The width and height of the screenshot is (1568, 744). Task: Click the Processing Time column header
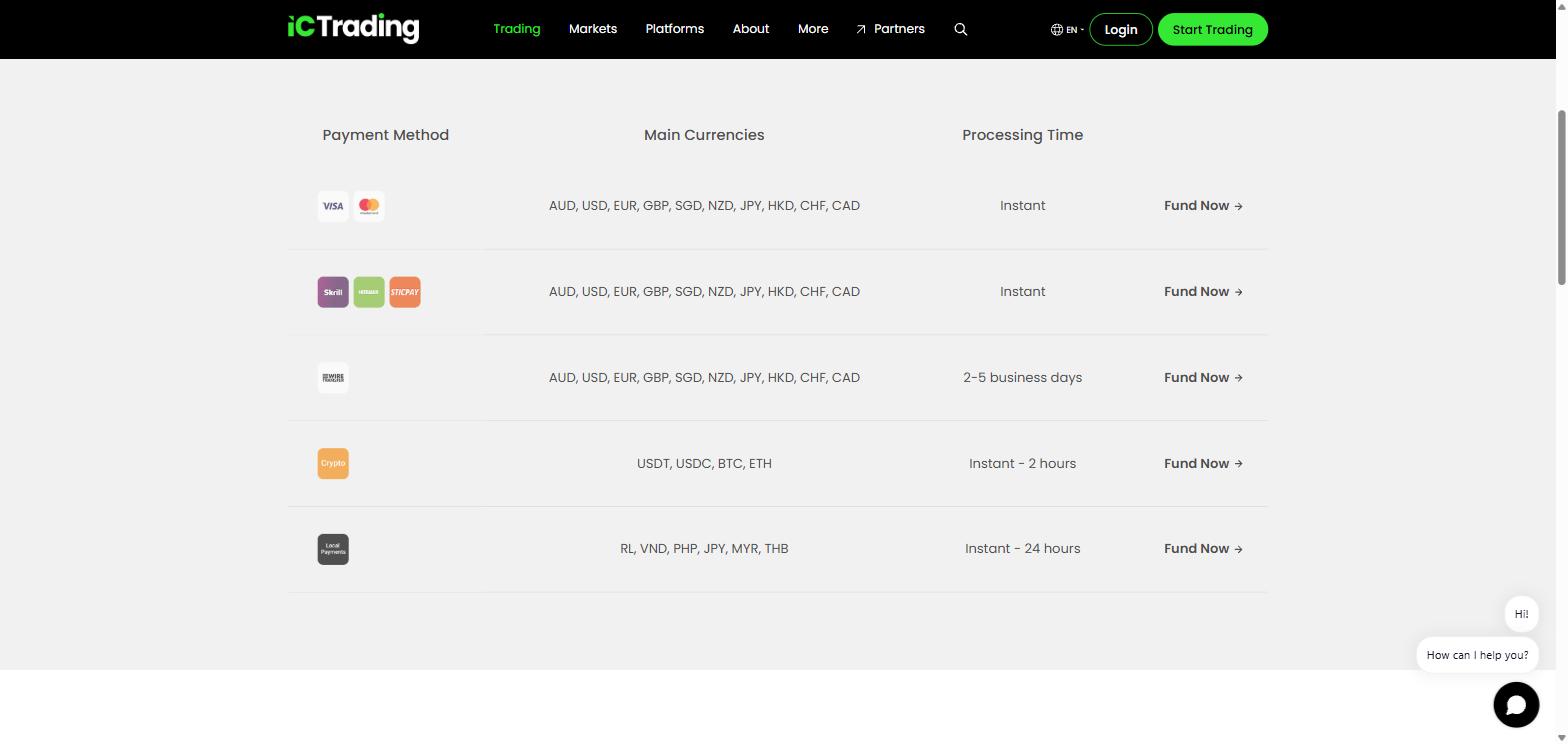coord(1023,135)
